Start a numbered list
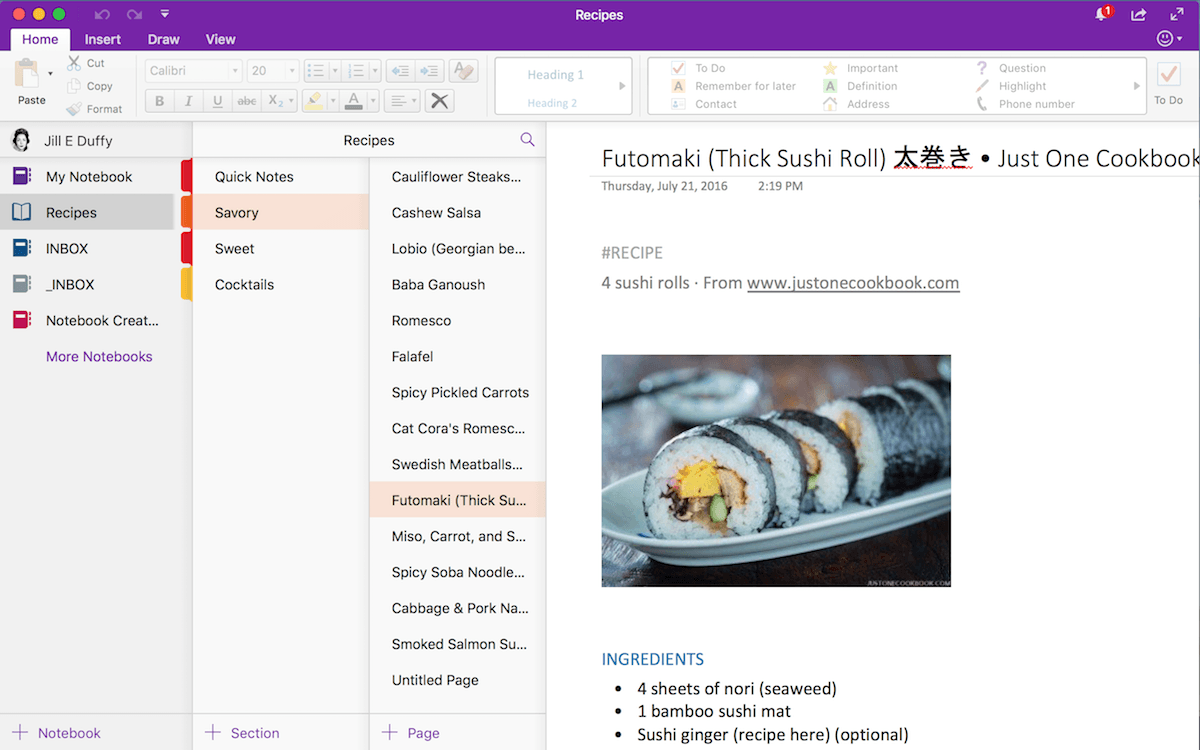This screenshot has height=750, width=1200. click(355, 71)
